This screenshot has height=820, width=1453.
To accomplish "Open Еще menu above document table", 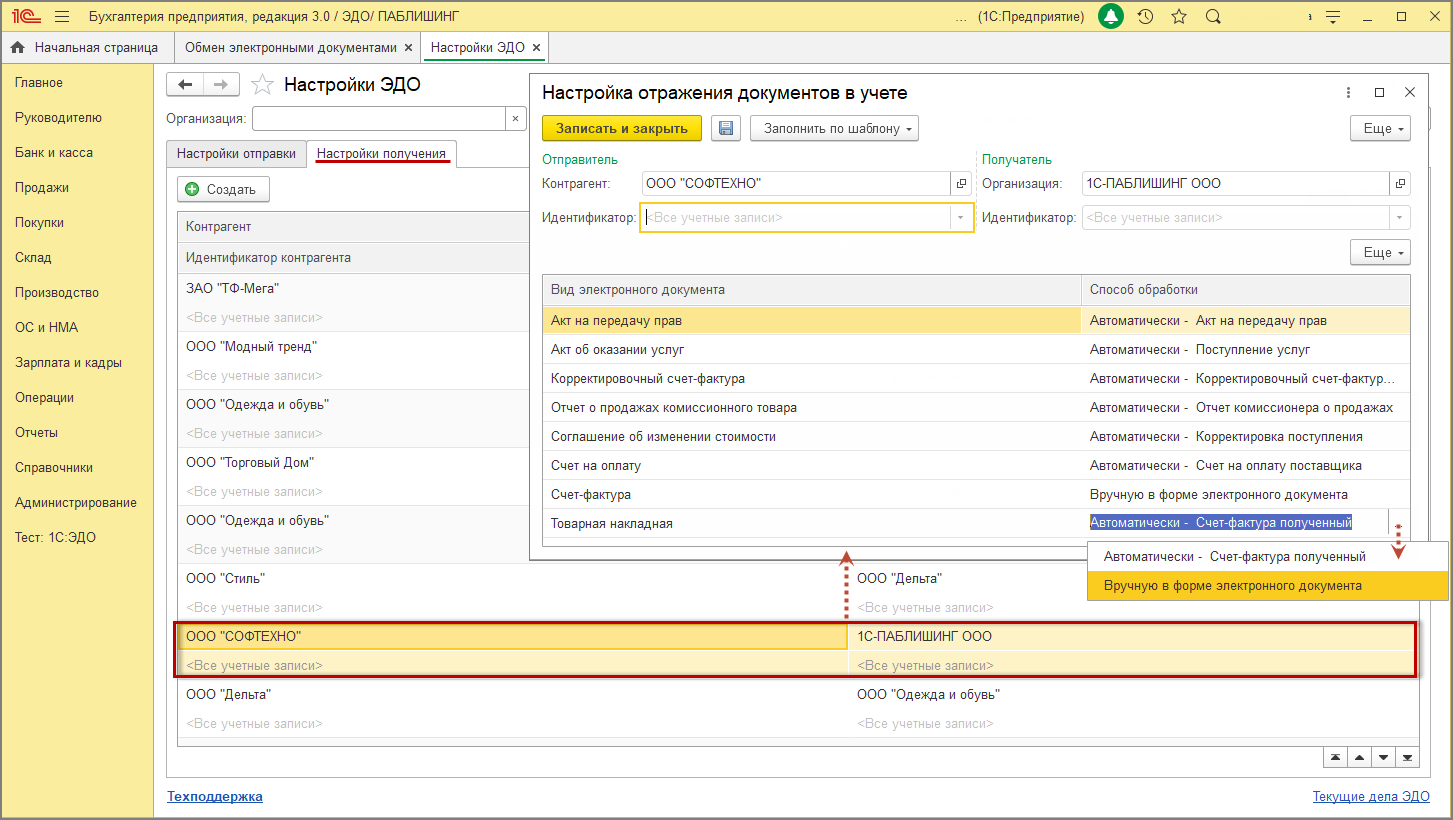I will tap(1380, 252).
